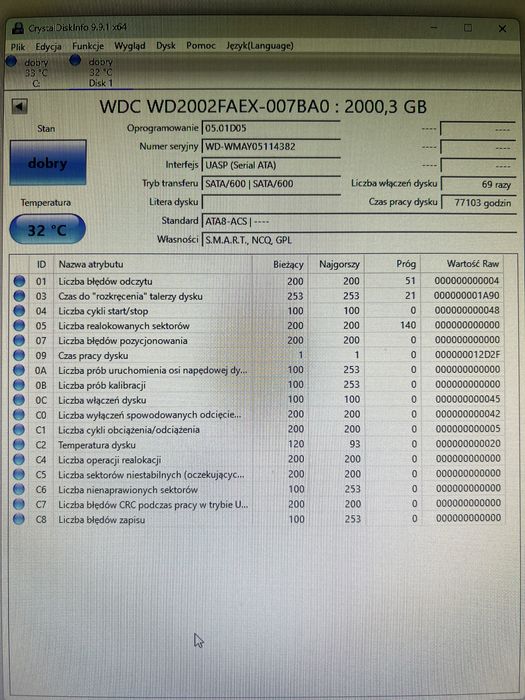Click the 'Wartość Raw' column header
Image resolution: width=525 pixels, height=700 pixels.
tap(462, 264)
